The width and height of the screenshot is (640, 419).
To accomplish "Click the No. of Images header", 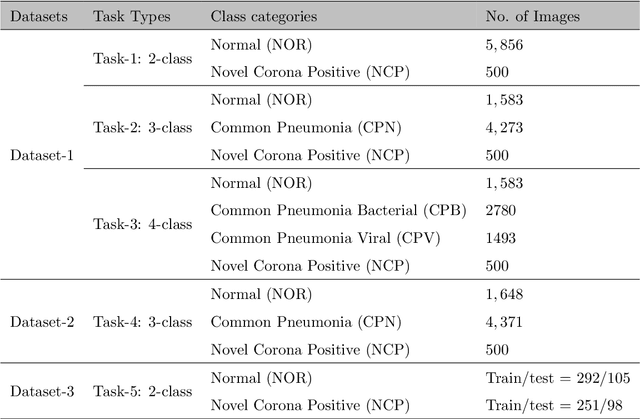I will [x=530, y=18].
